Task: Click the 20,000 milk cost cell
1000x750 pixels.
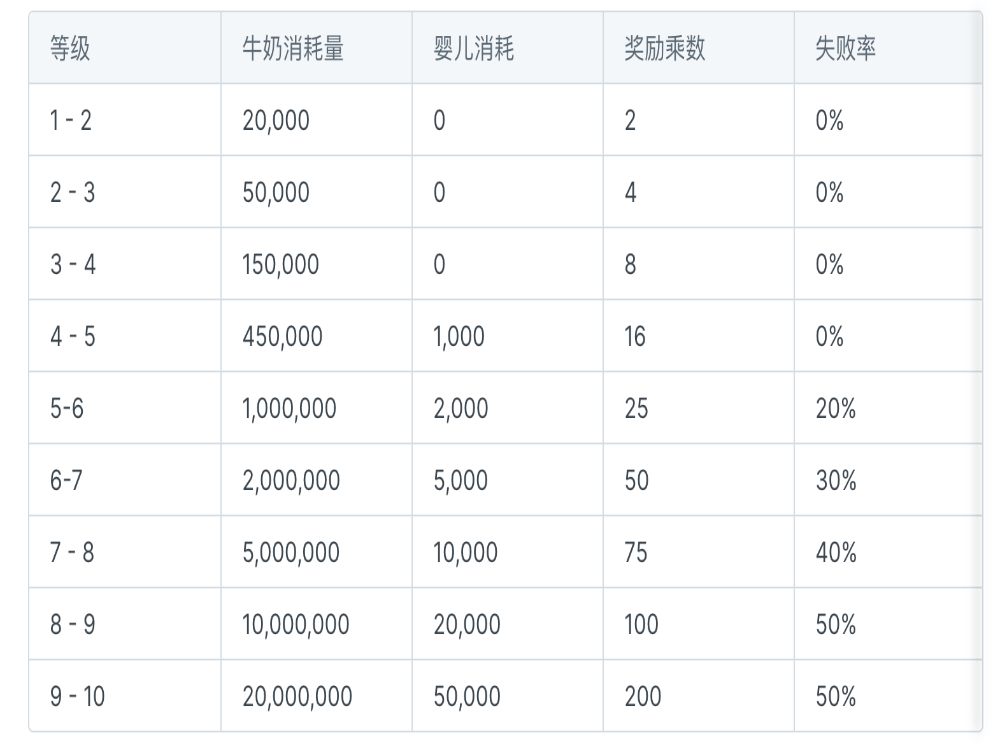Action: (x=316, y=120)
